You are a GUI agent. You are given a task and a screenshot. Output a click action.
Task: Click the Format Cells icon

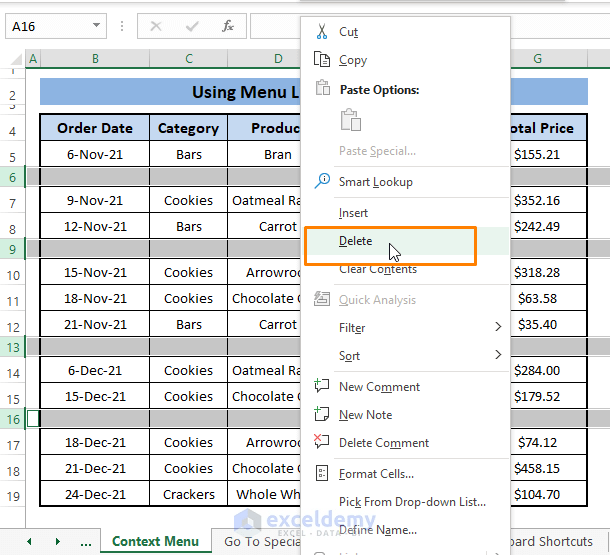322,473
